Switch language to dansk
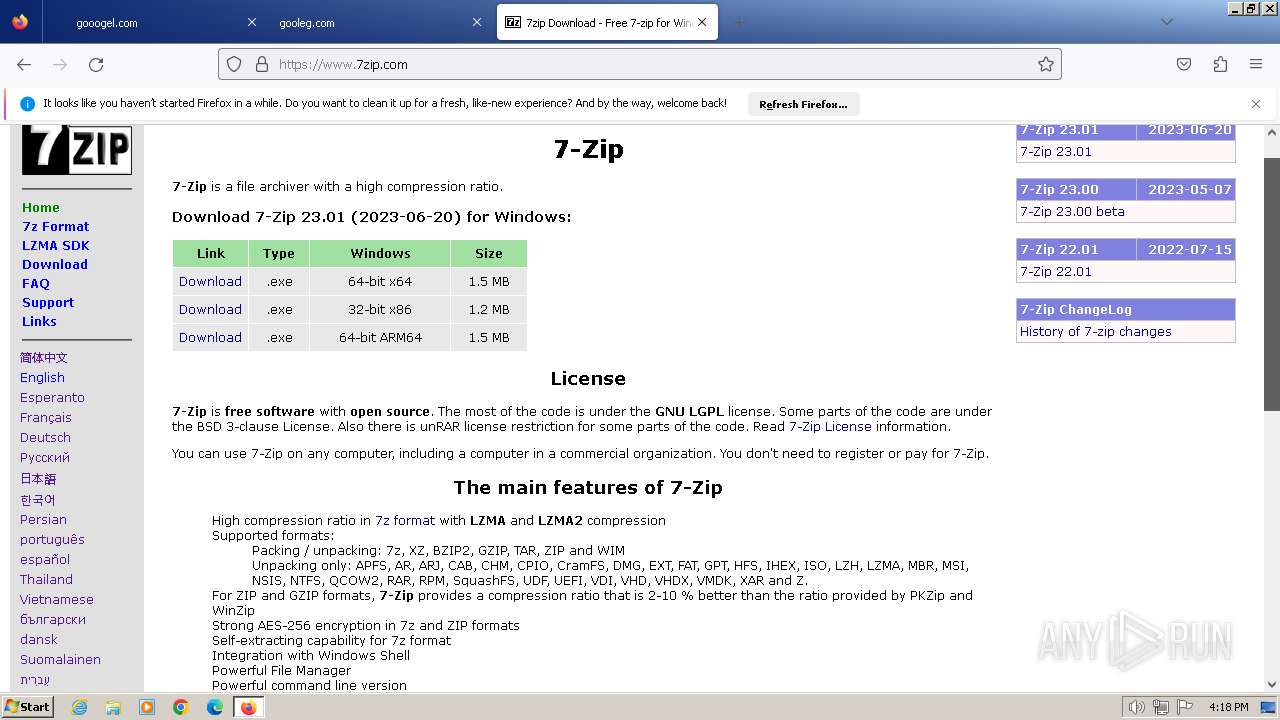Image resolution: width=1280 pixels, height=720 pixels. [x=39, y=640]
